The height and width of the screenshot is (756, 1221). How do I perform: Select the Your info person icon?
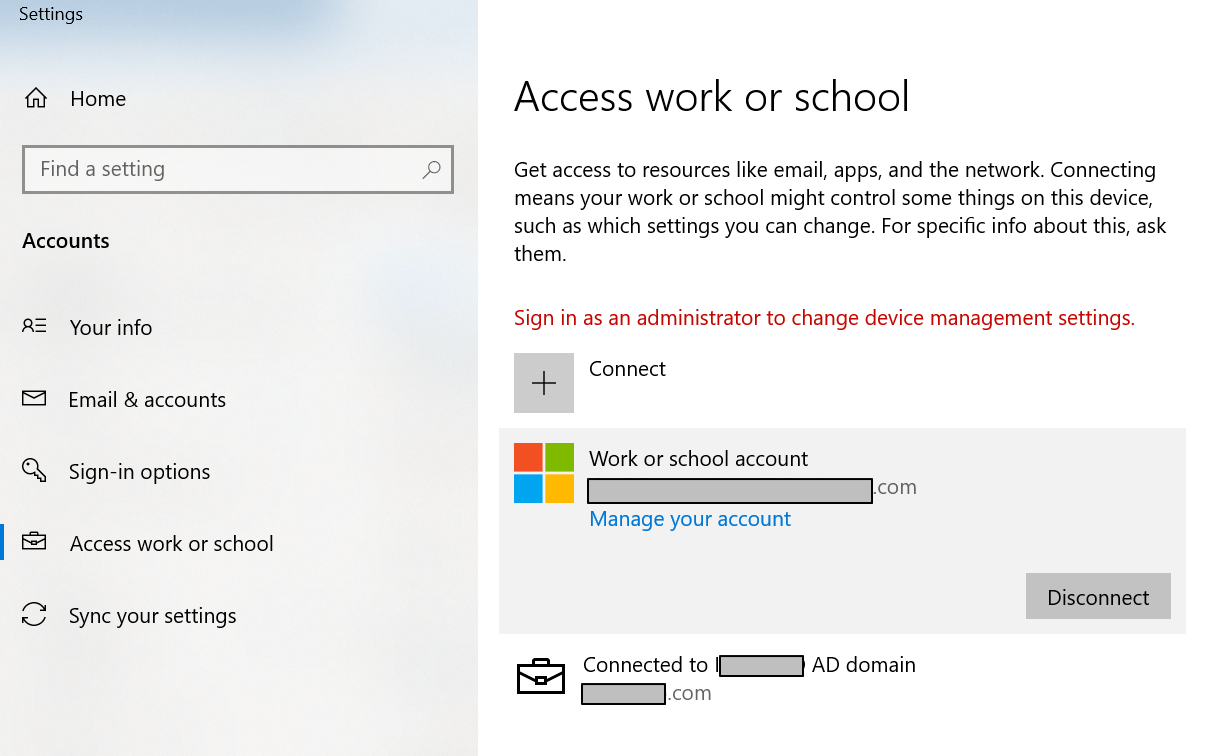[34, 327]
